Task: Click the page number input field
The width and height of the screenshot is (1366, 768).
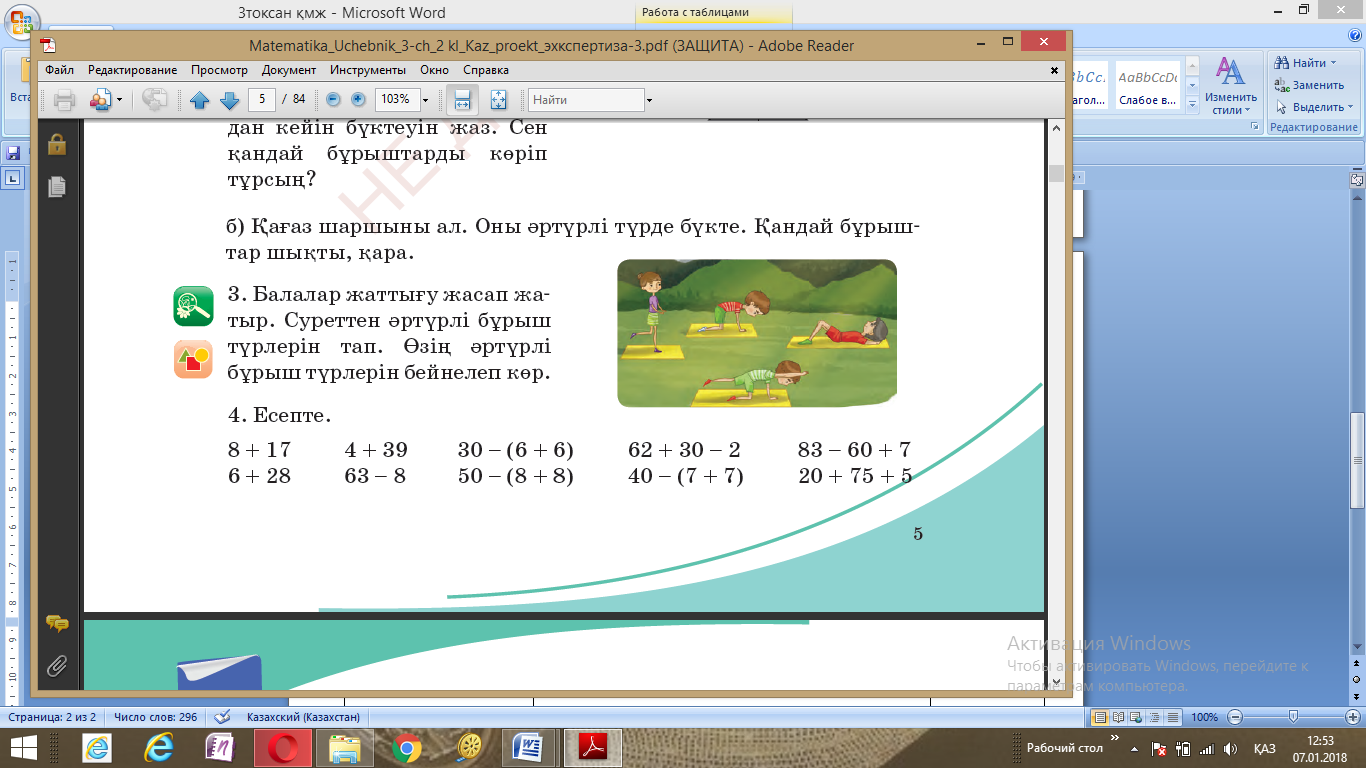Action: [x=262, y=100]
